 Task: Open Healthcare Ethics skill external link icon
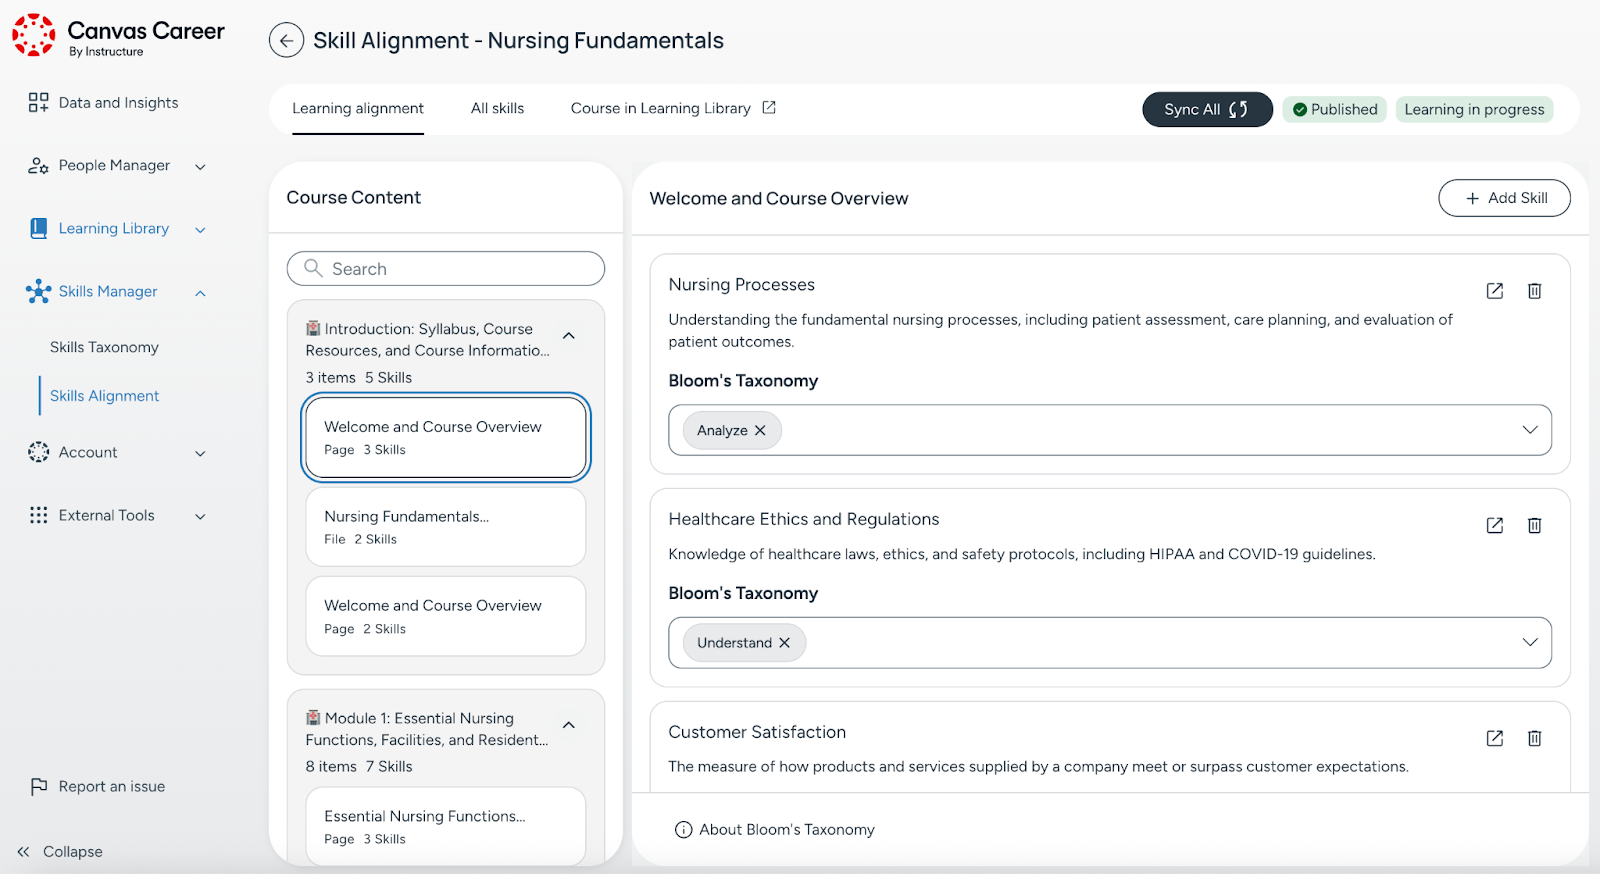pyautogui.click(x=1495, y=525)
